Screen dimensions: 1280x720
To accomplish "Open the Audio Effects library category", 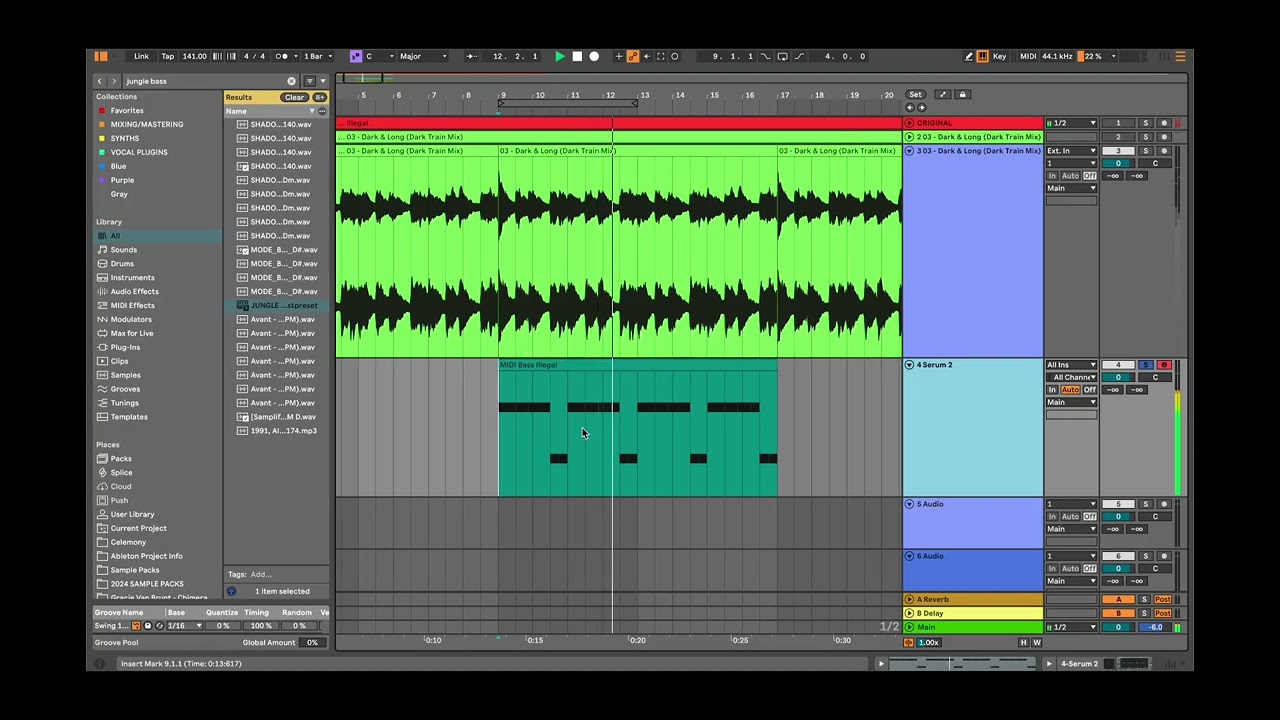I will coord(135,292).
